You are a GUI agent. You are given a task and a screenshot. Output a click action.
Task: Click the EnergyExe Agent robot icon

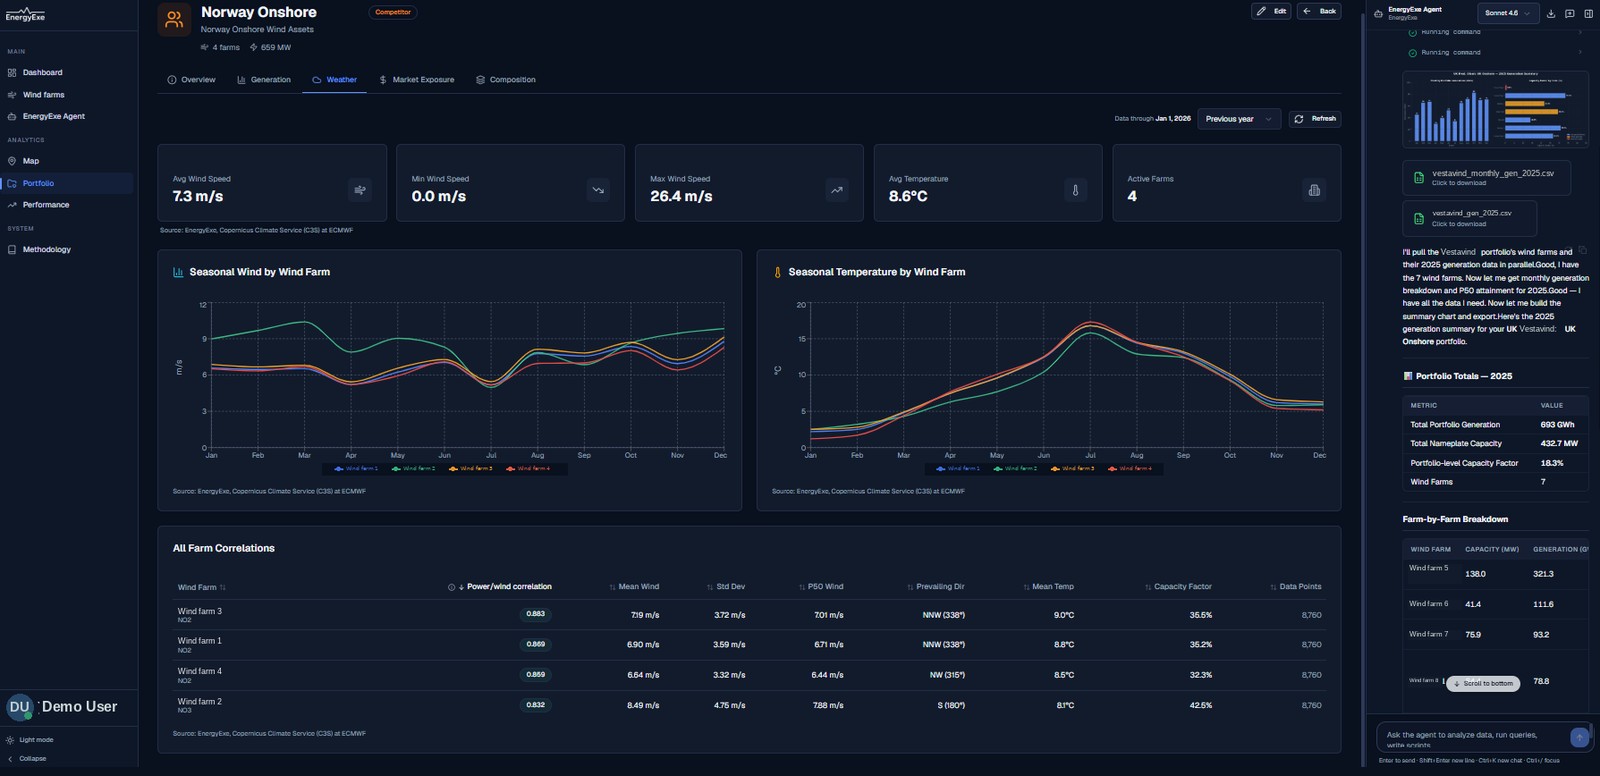click(x=1379, y=13)
